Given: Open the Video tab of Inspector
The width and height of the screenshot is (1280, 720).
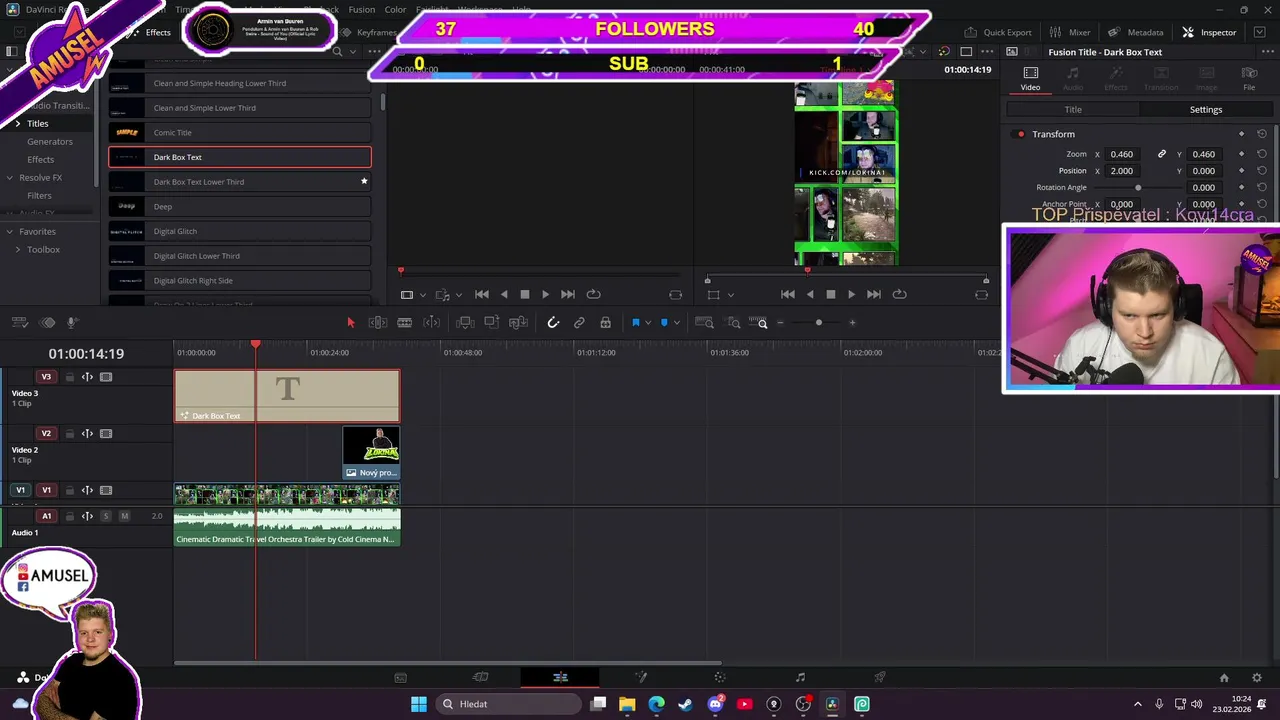Looking at the screenshot, I should click(1030, 78).
